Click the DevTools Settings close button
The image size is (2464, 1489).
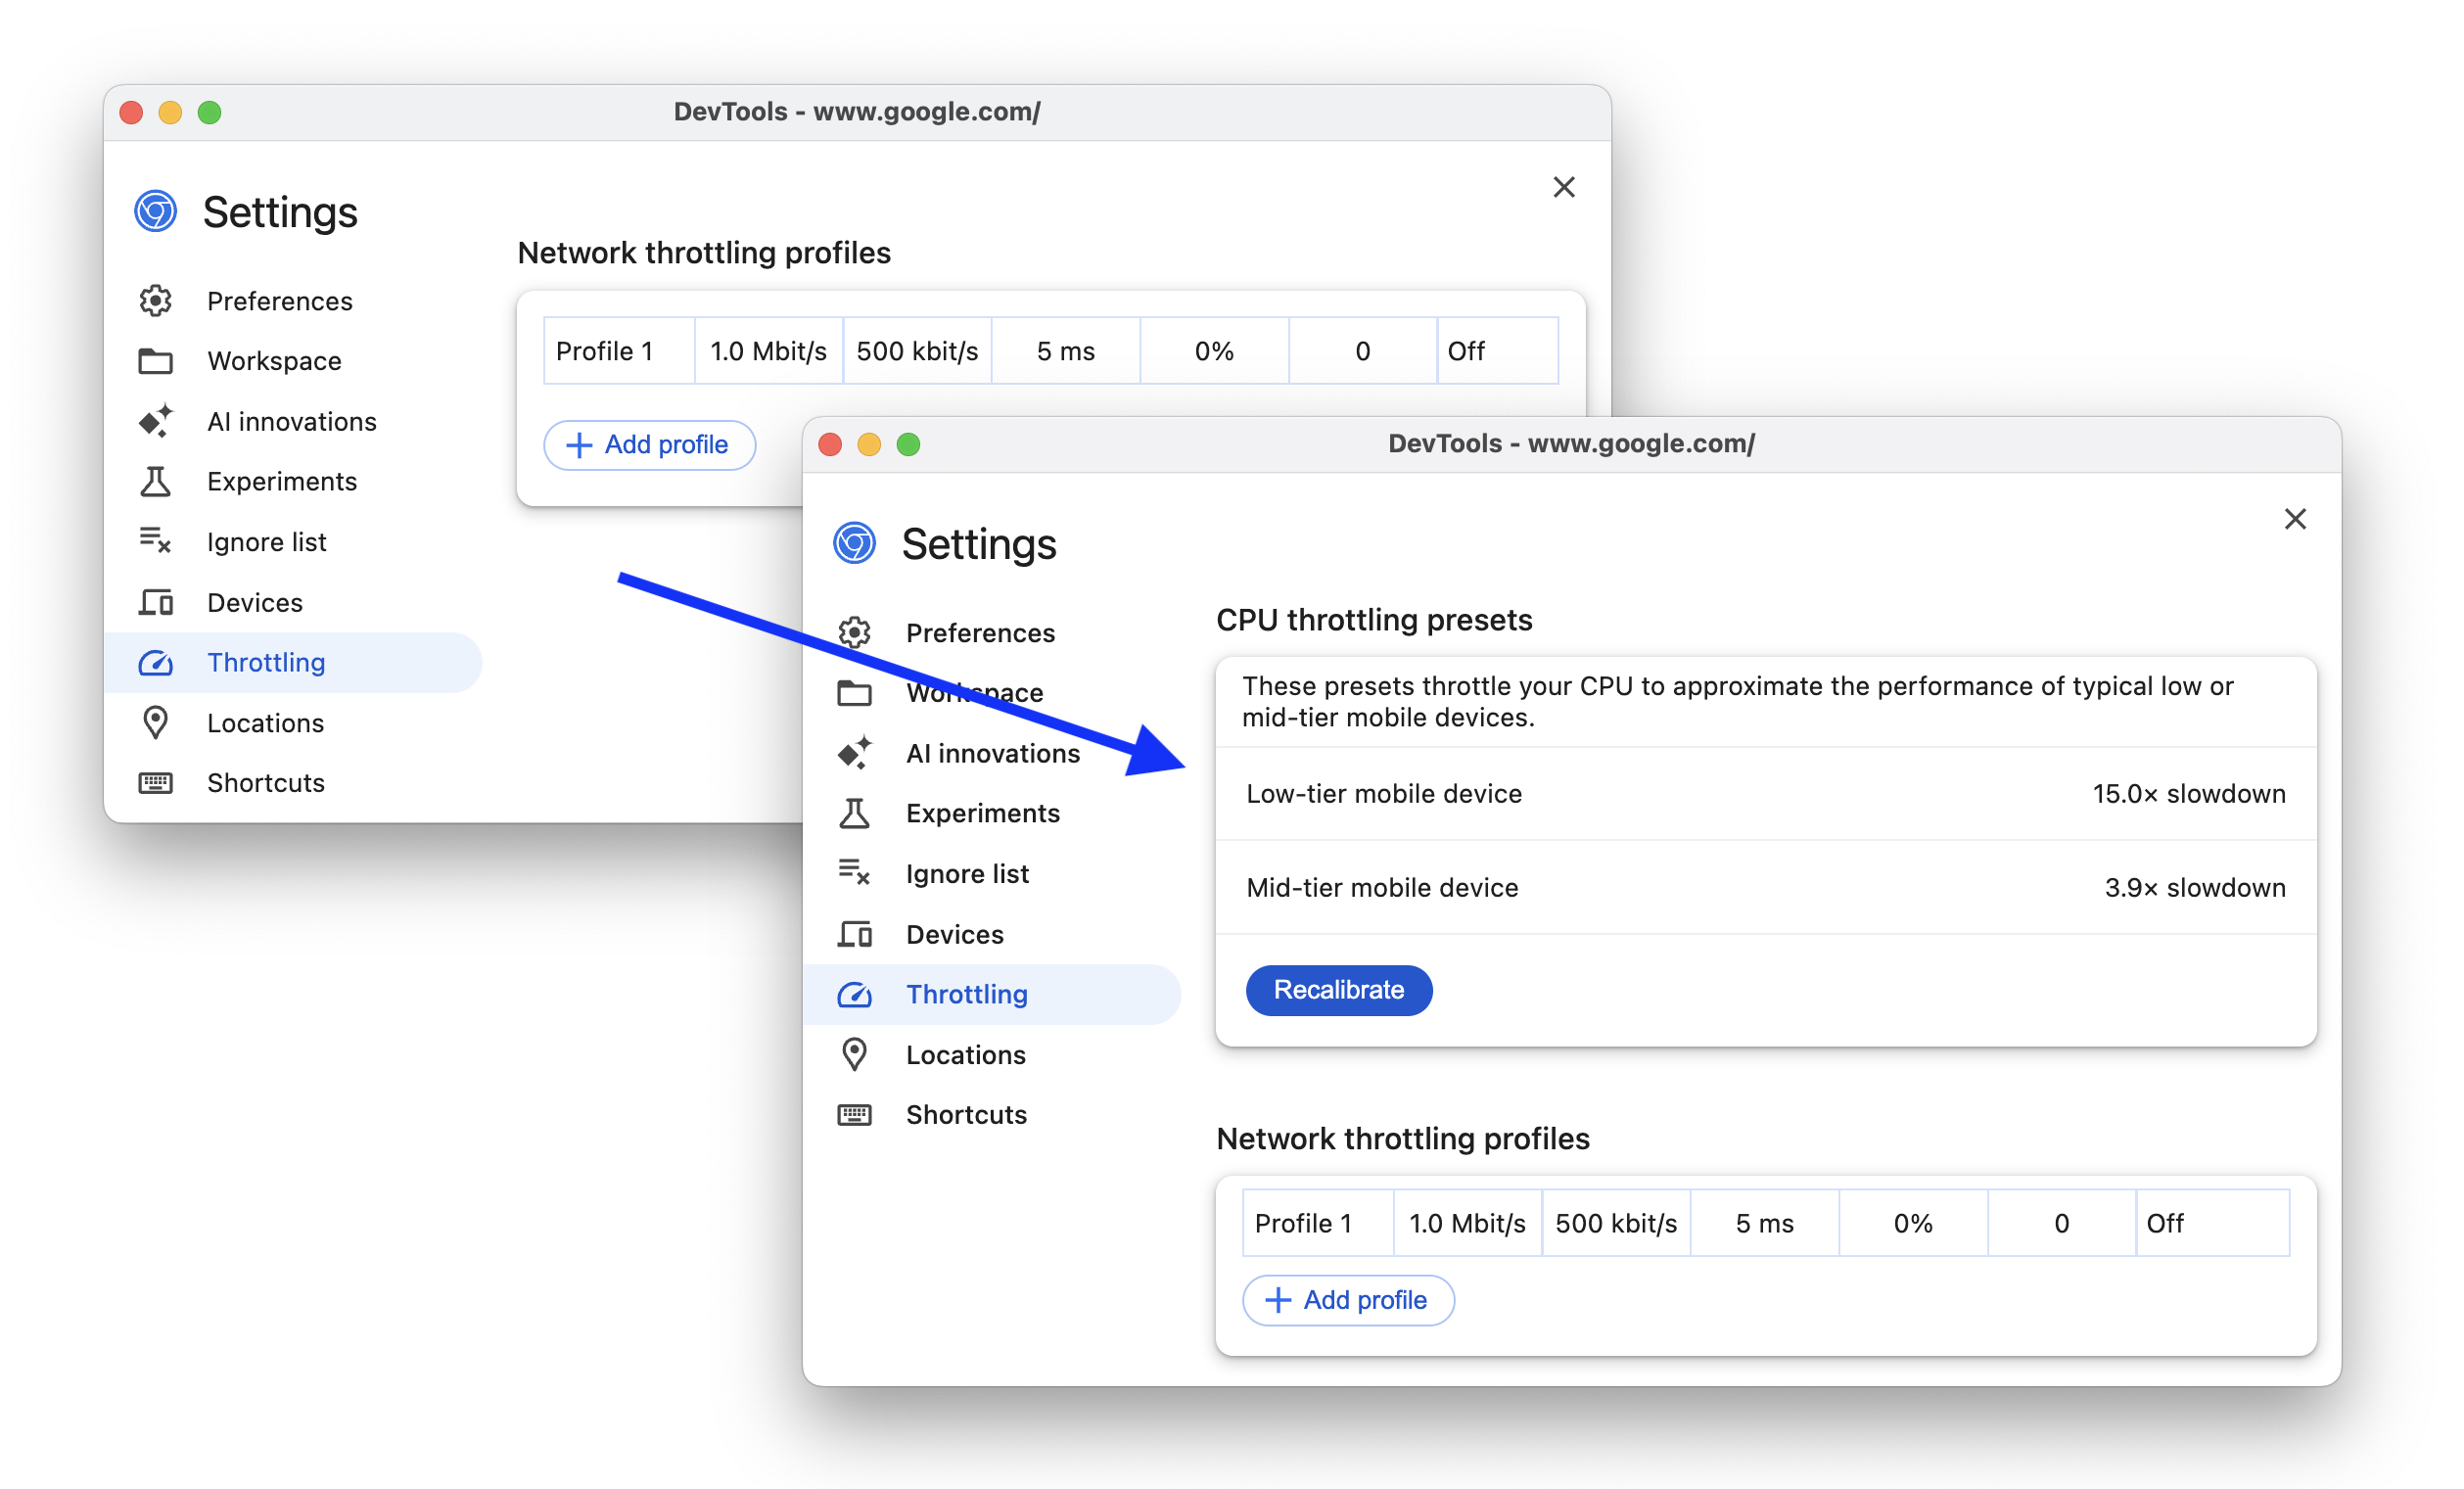pos(2295,519)
